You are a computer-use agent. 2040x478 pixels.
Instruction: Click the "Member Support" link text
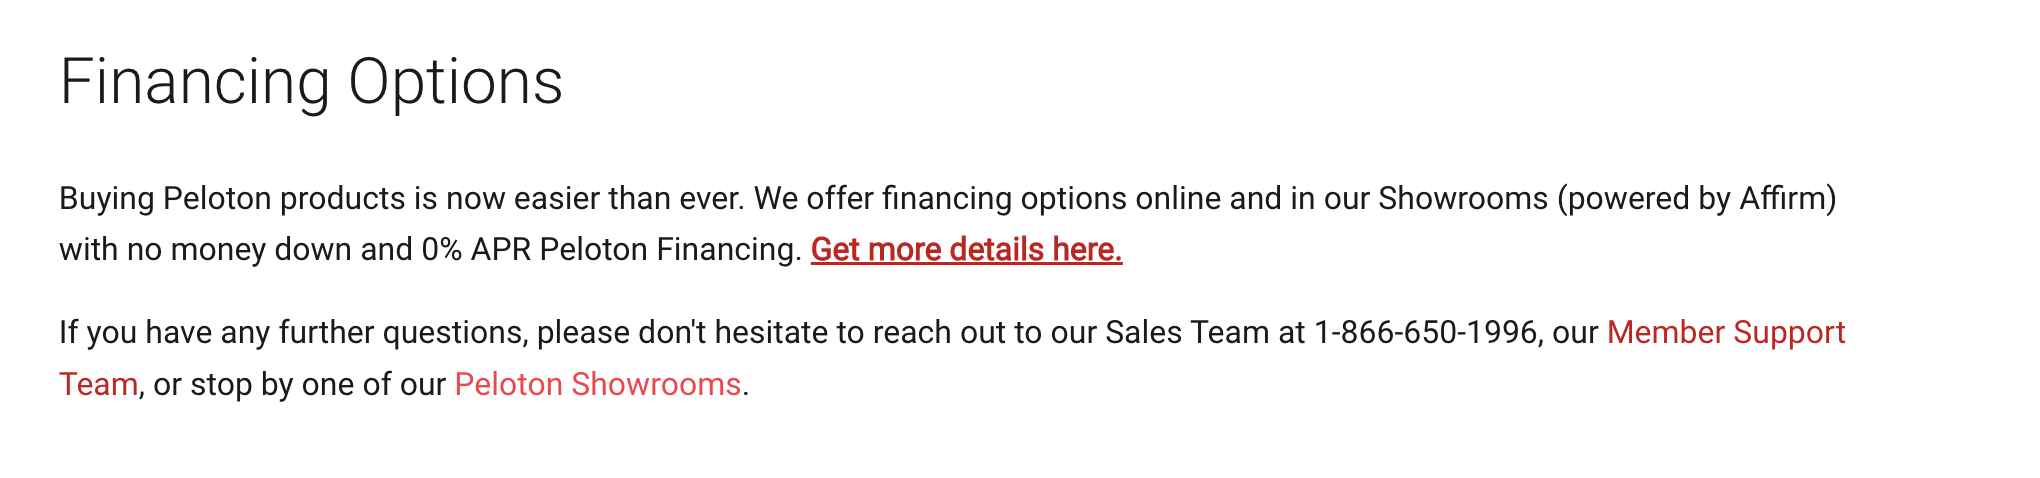(1726, 332)
